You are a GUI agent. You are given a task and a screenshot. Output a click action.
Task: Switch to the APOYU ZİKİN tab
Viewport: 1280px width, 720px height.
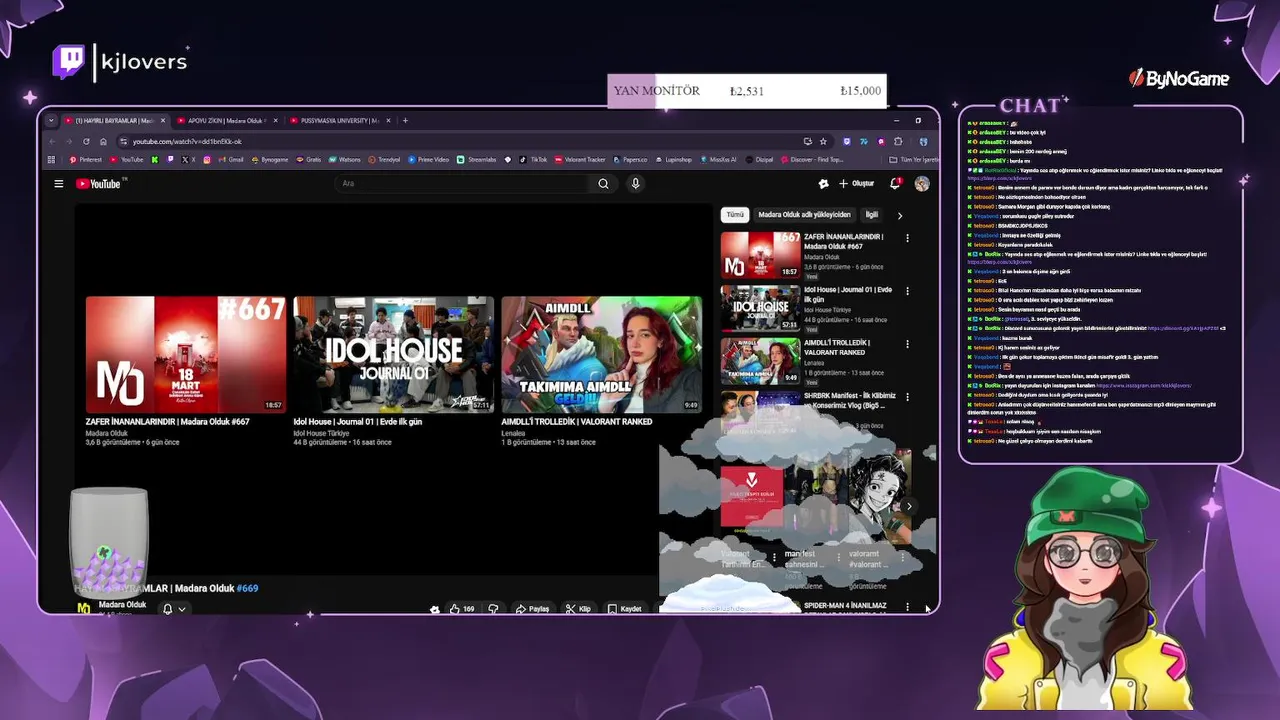point(226,121)
